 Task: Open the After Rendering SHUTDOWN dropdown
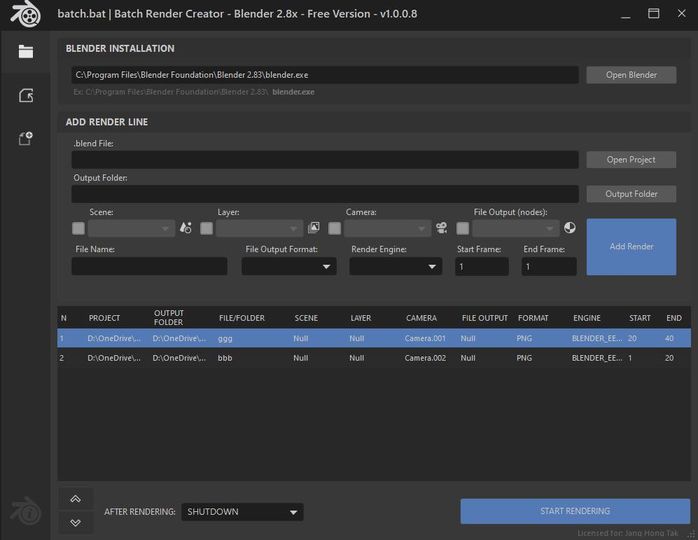[242, 512]
